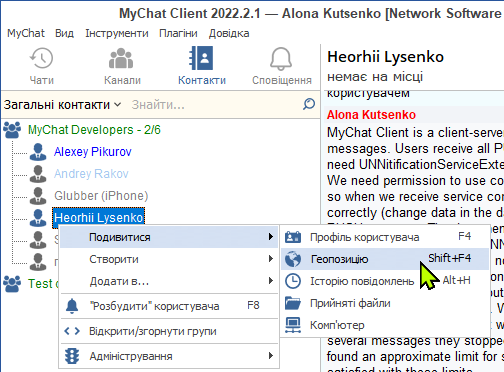The width and height of the screenshot is (504, 372).
Task: Select Створити context menu entry
Action: (x=169, y=259)
